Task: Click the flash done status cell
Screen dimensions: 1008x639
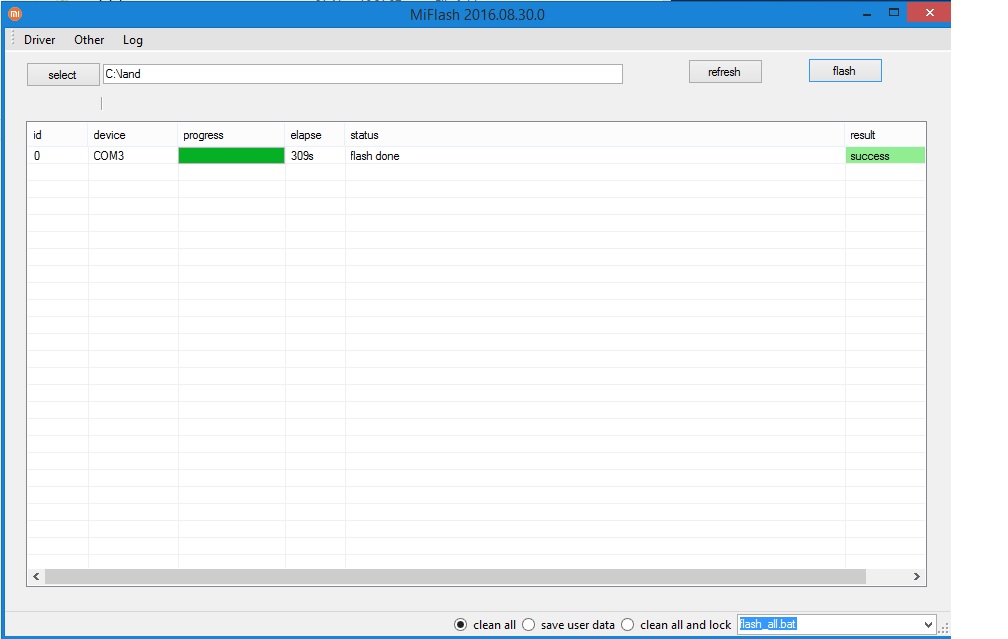Action: click(595, 156)
